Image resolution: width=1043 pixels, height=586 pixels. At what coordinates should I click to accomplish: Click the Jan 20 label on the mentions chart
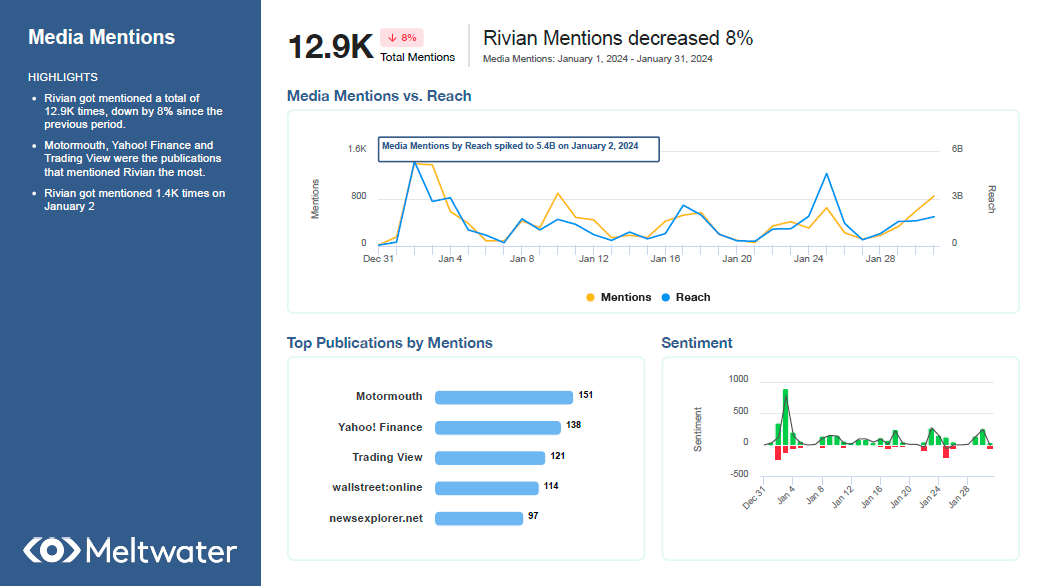(x=737, y=259)
